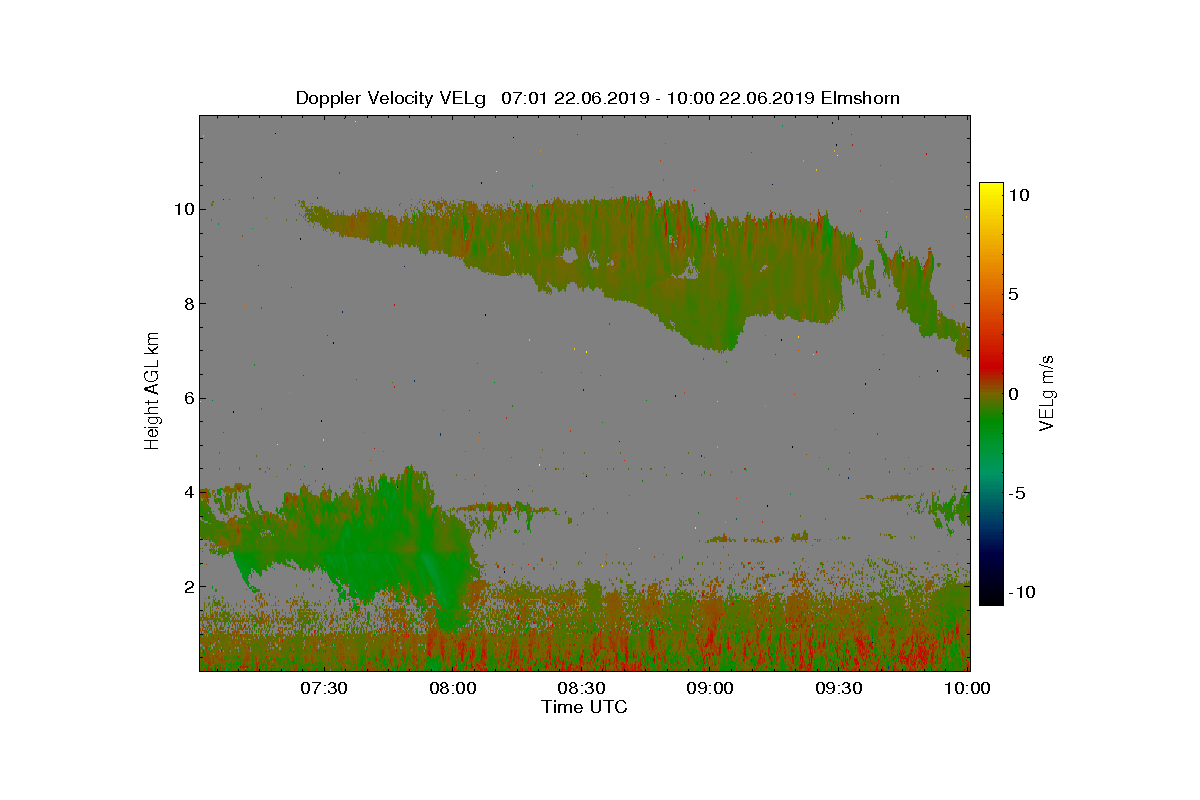Click the colorbar scale label 5
Viewport: 1200px width, 800px height.
pyautogui.click(x=1012, y=294)
